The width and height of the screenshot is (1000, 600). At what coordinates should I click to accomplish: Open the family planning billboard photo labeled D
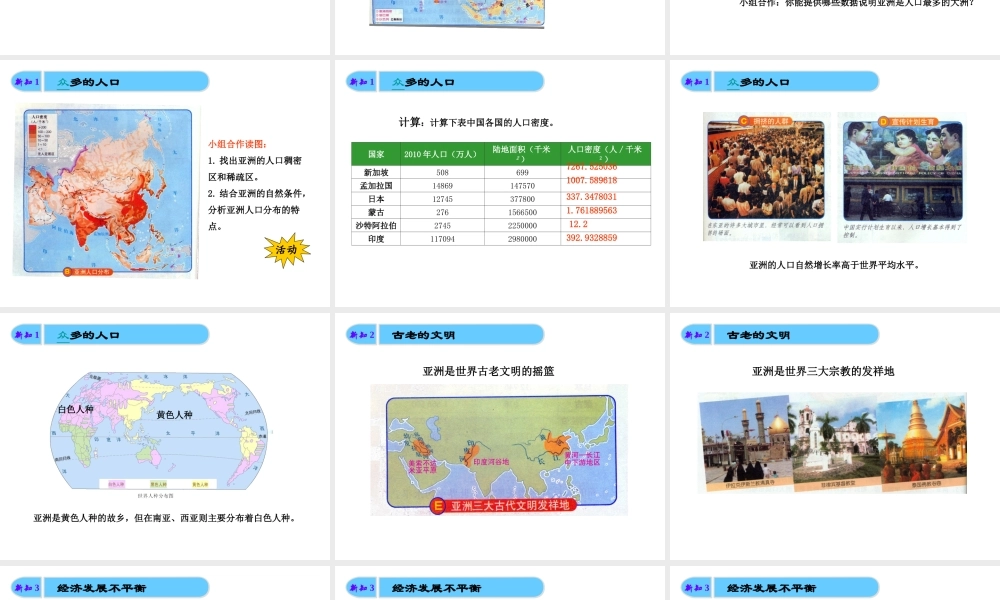(902, 170)
